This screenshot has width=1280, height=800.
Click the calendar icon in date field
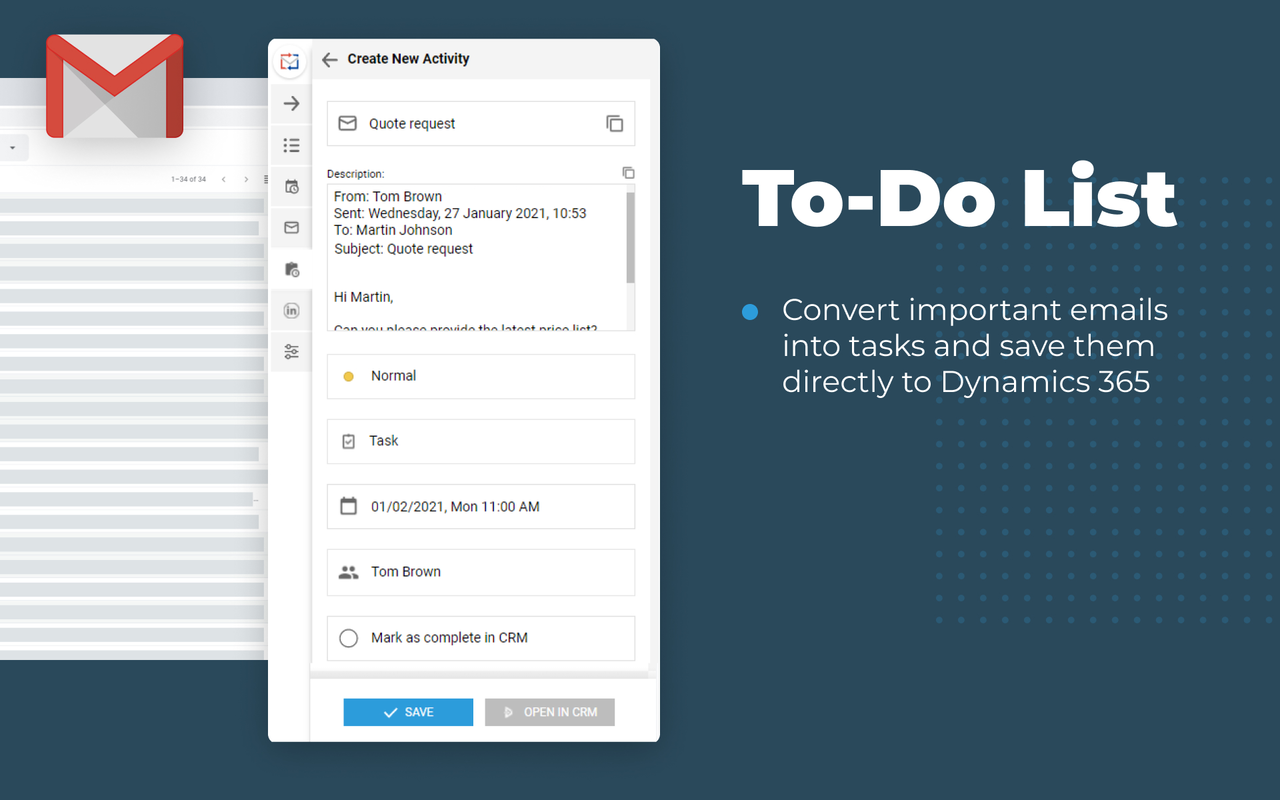[x=348, y=507]
